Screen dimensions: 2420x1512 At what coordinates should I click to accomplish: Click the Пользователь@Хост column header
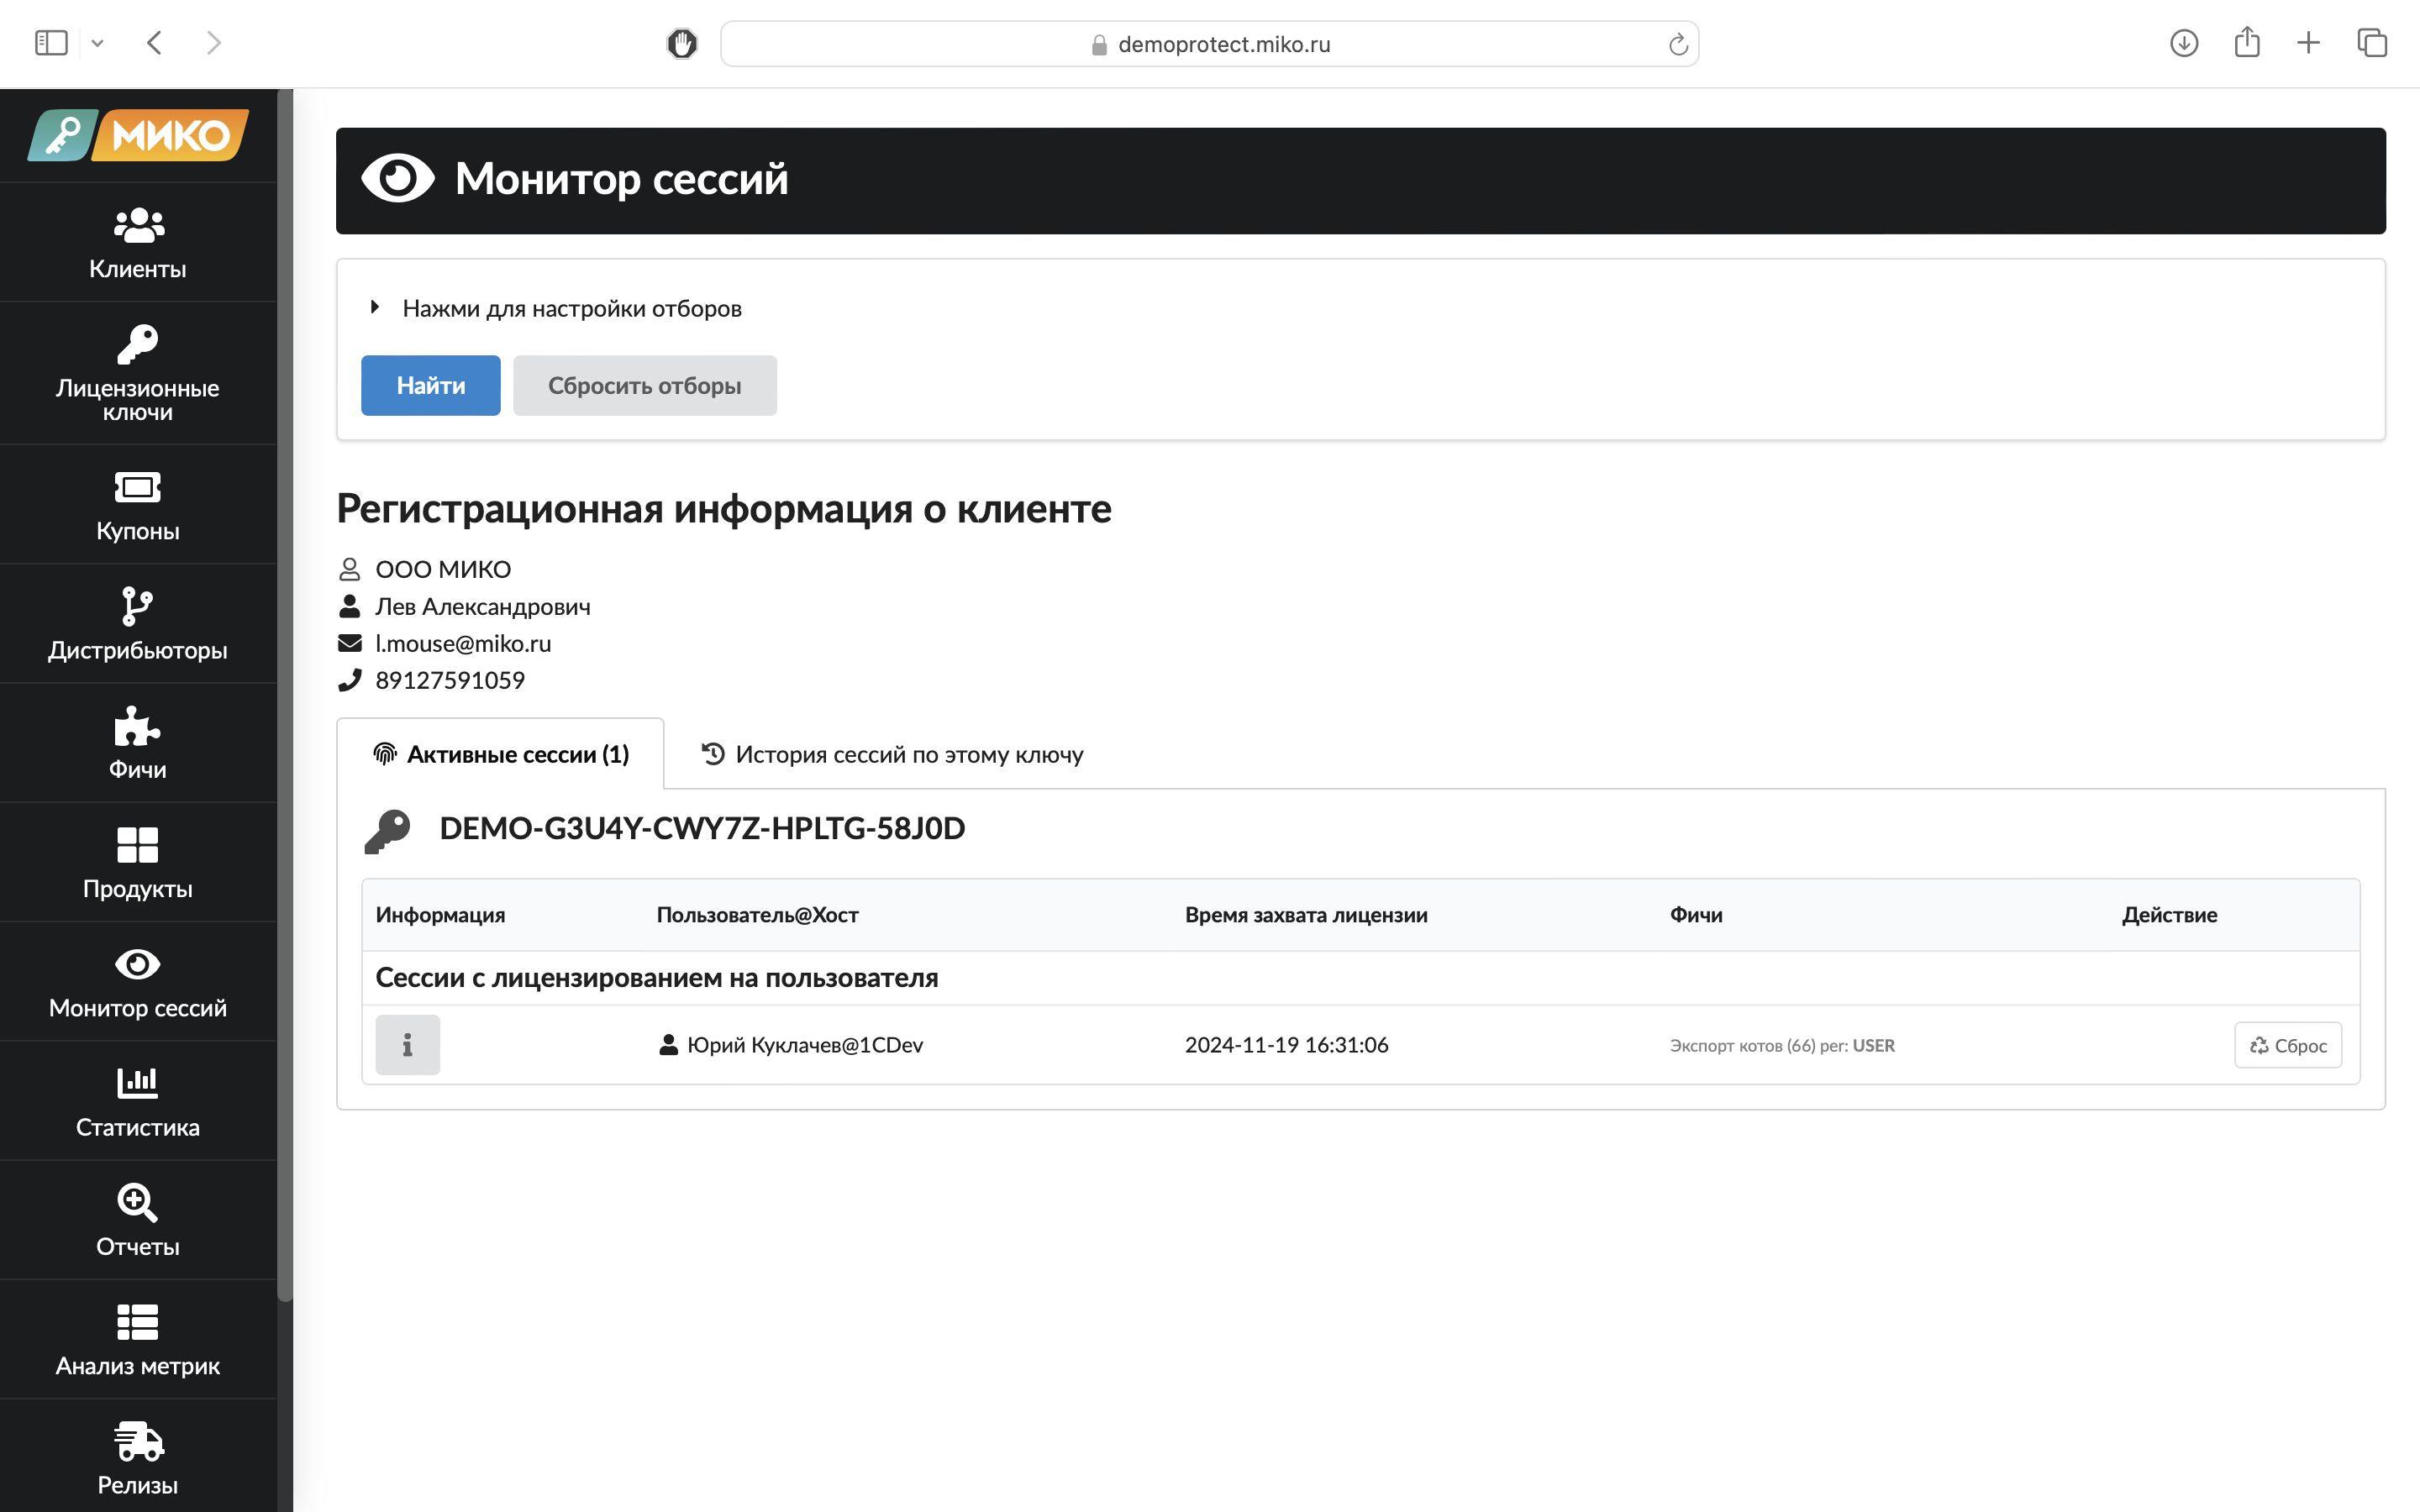point(758,915)
